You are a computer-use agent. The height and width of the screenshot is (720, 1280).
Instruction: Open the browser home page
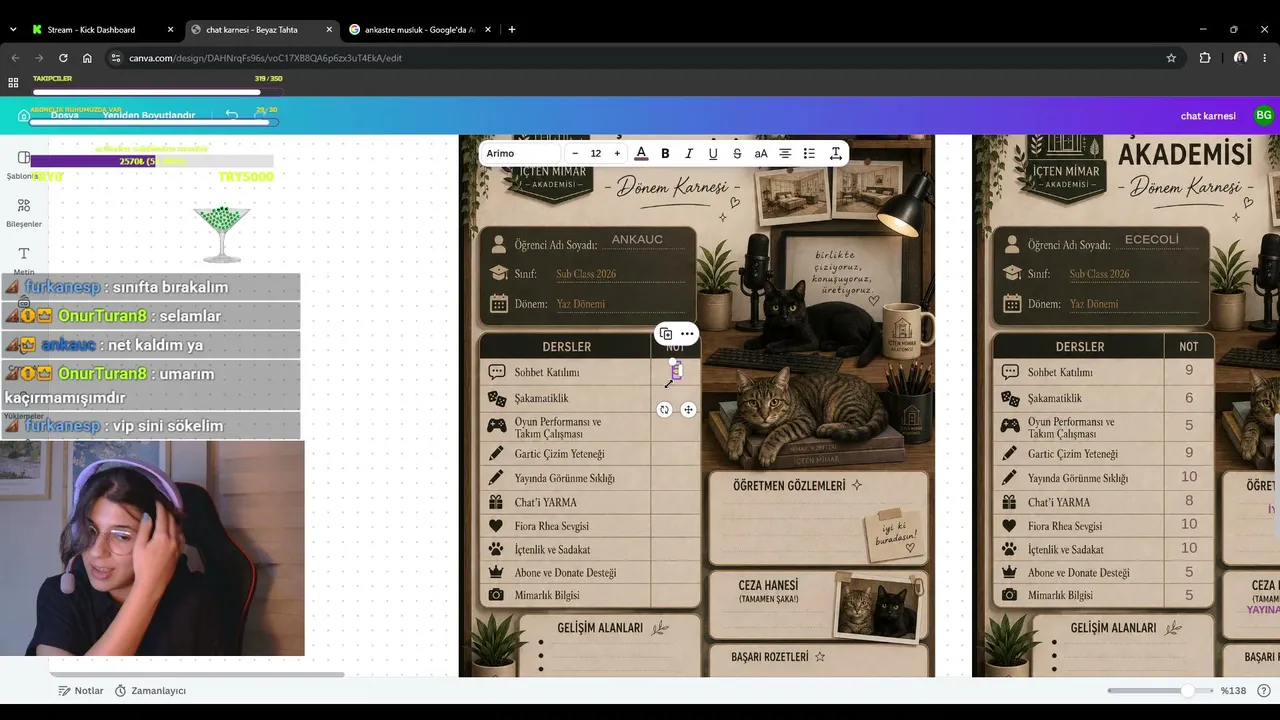[87, 58]
